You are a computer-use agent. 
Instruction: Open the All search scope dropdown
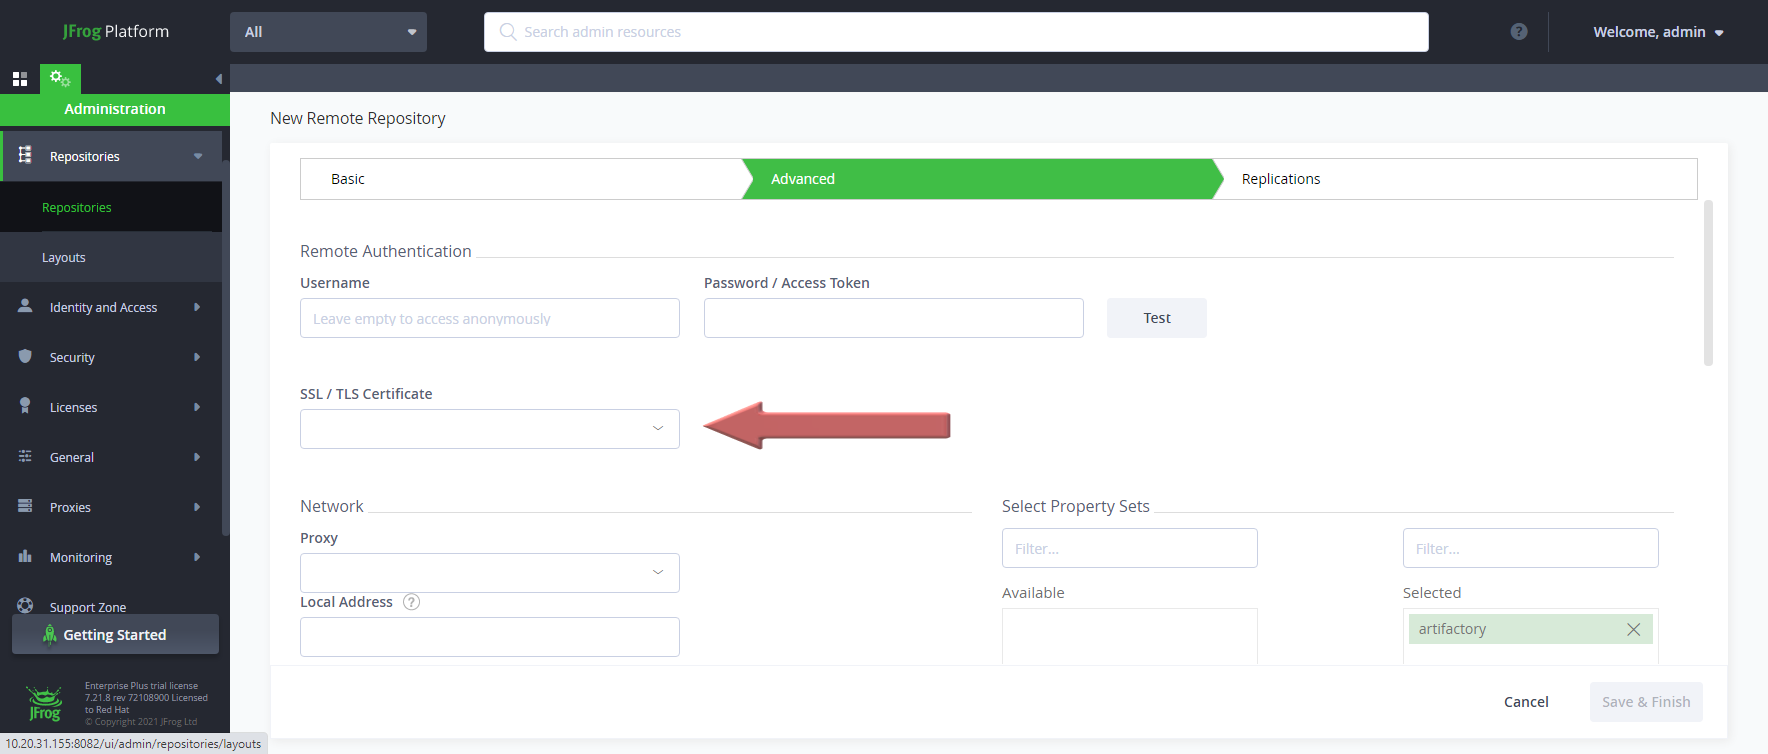click(328, 32)
